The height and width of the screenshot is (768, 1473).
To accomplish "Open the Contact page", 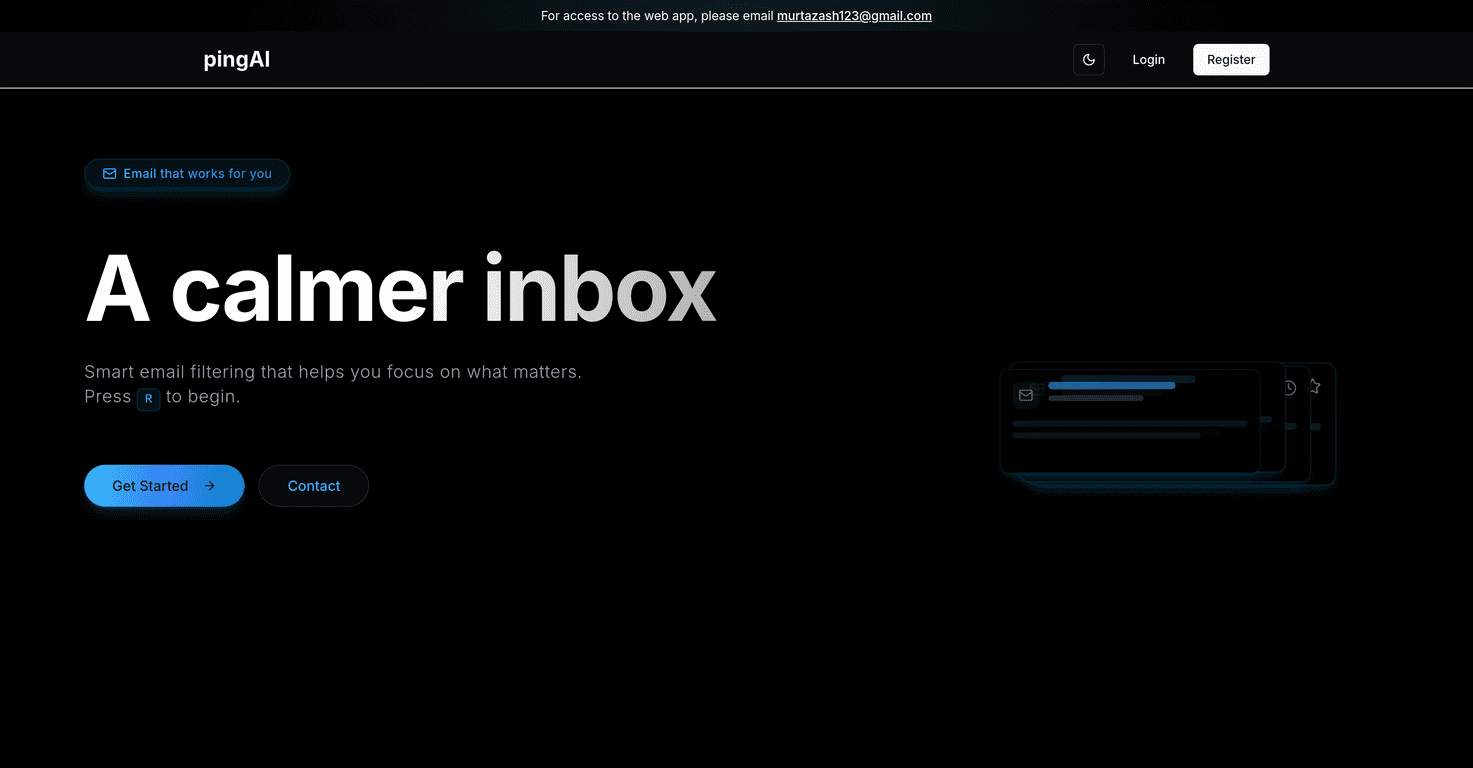I will 313,485.
